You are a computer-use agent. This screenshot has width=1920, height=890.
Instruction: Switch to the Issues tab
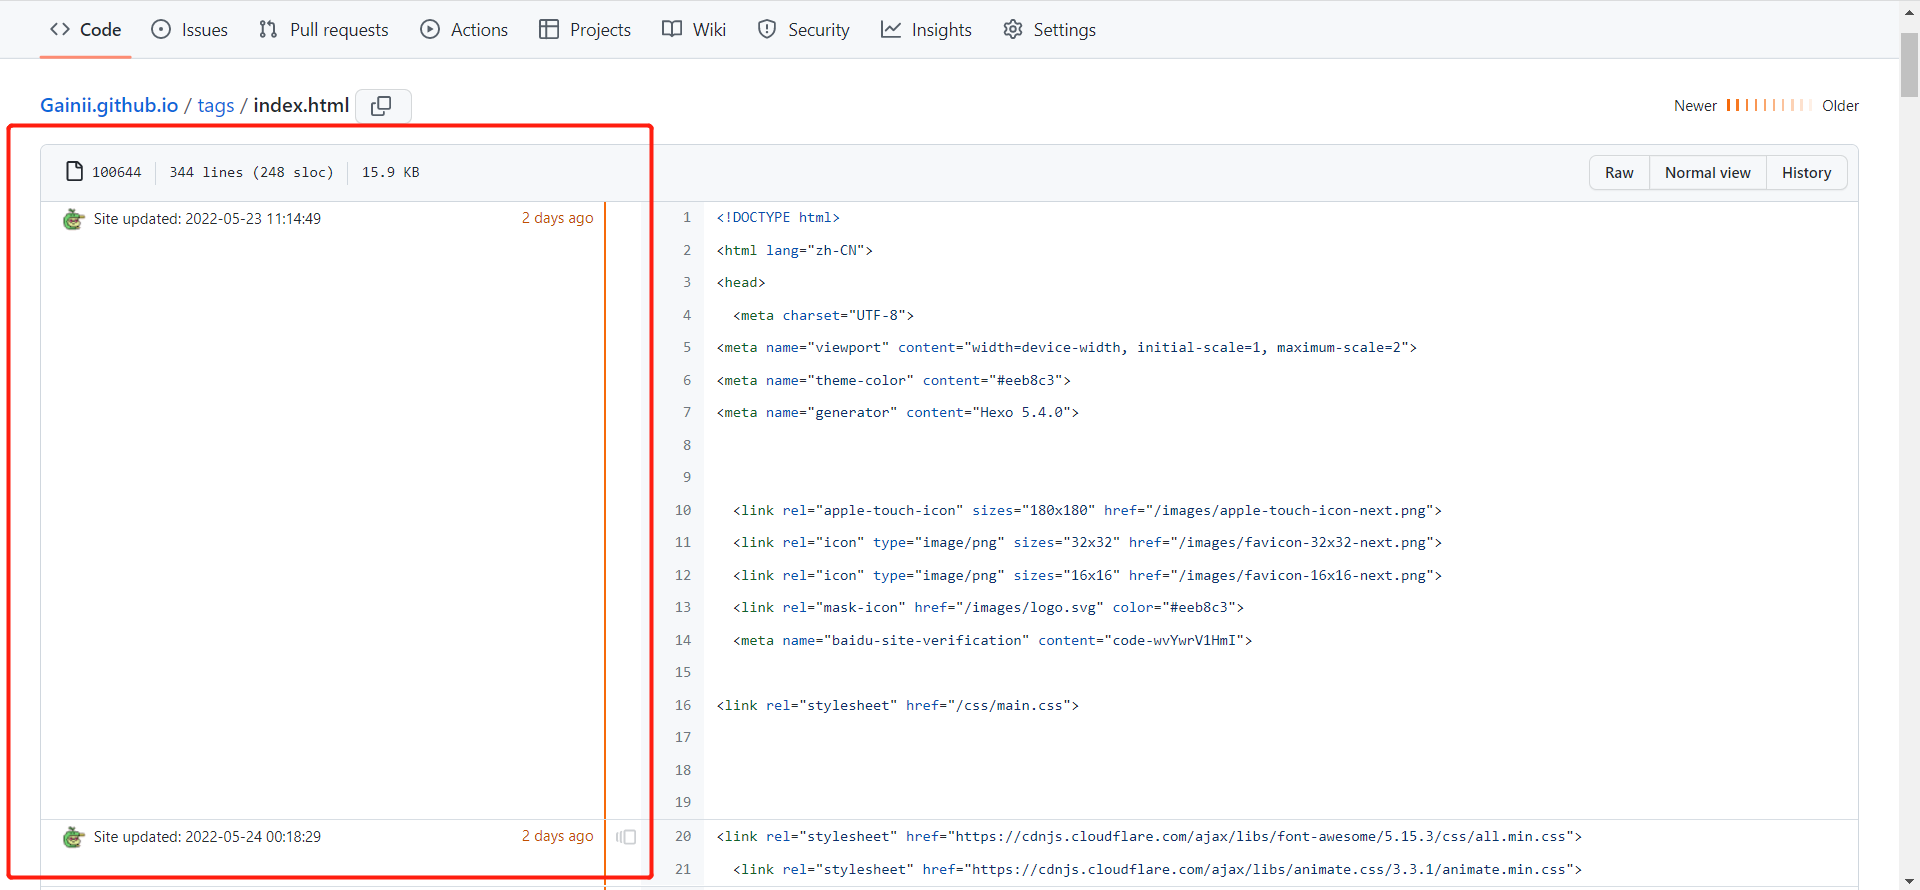(189, 29)
